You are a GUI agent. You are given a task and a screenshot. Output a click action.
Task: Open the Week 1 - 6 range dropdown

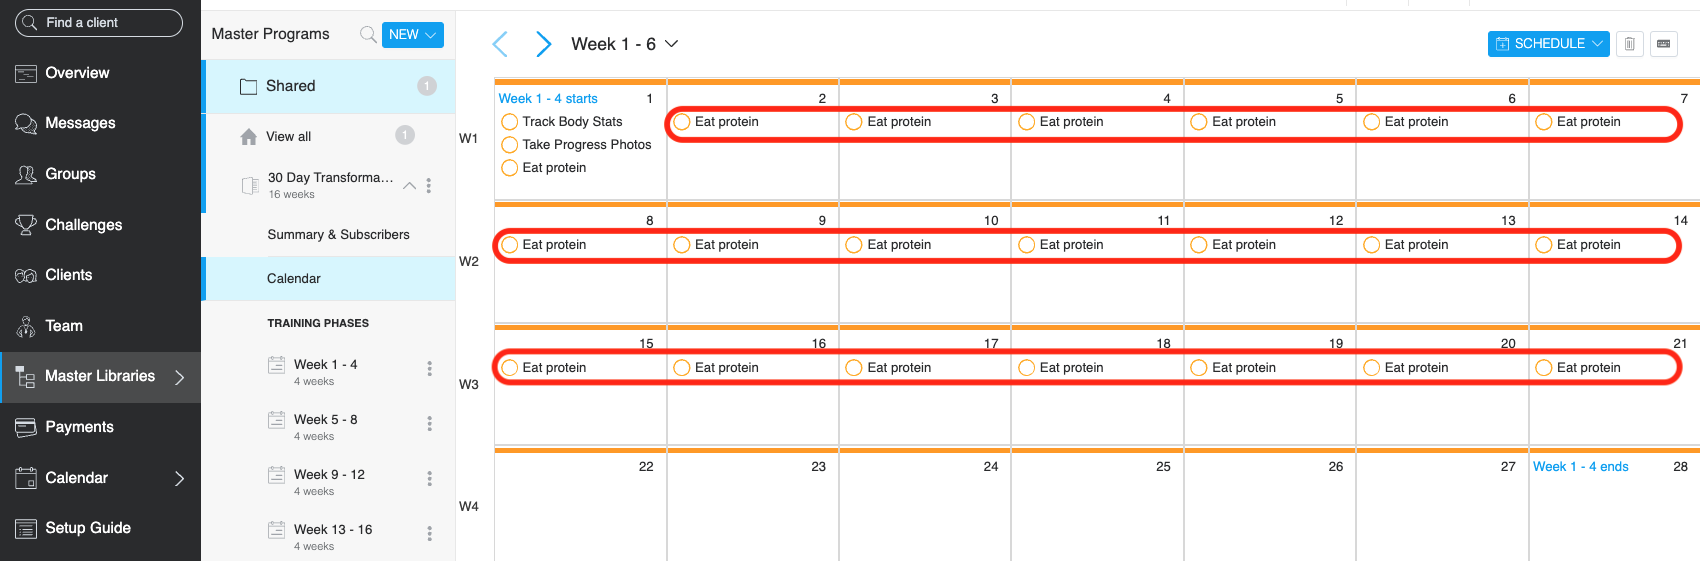tap(671, 44)
